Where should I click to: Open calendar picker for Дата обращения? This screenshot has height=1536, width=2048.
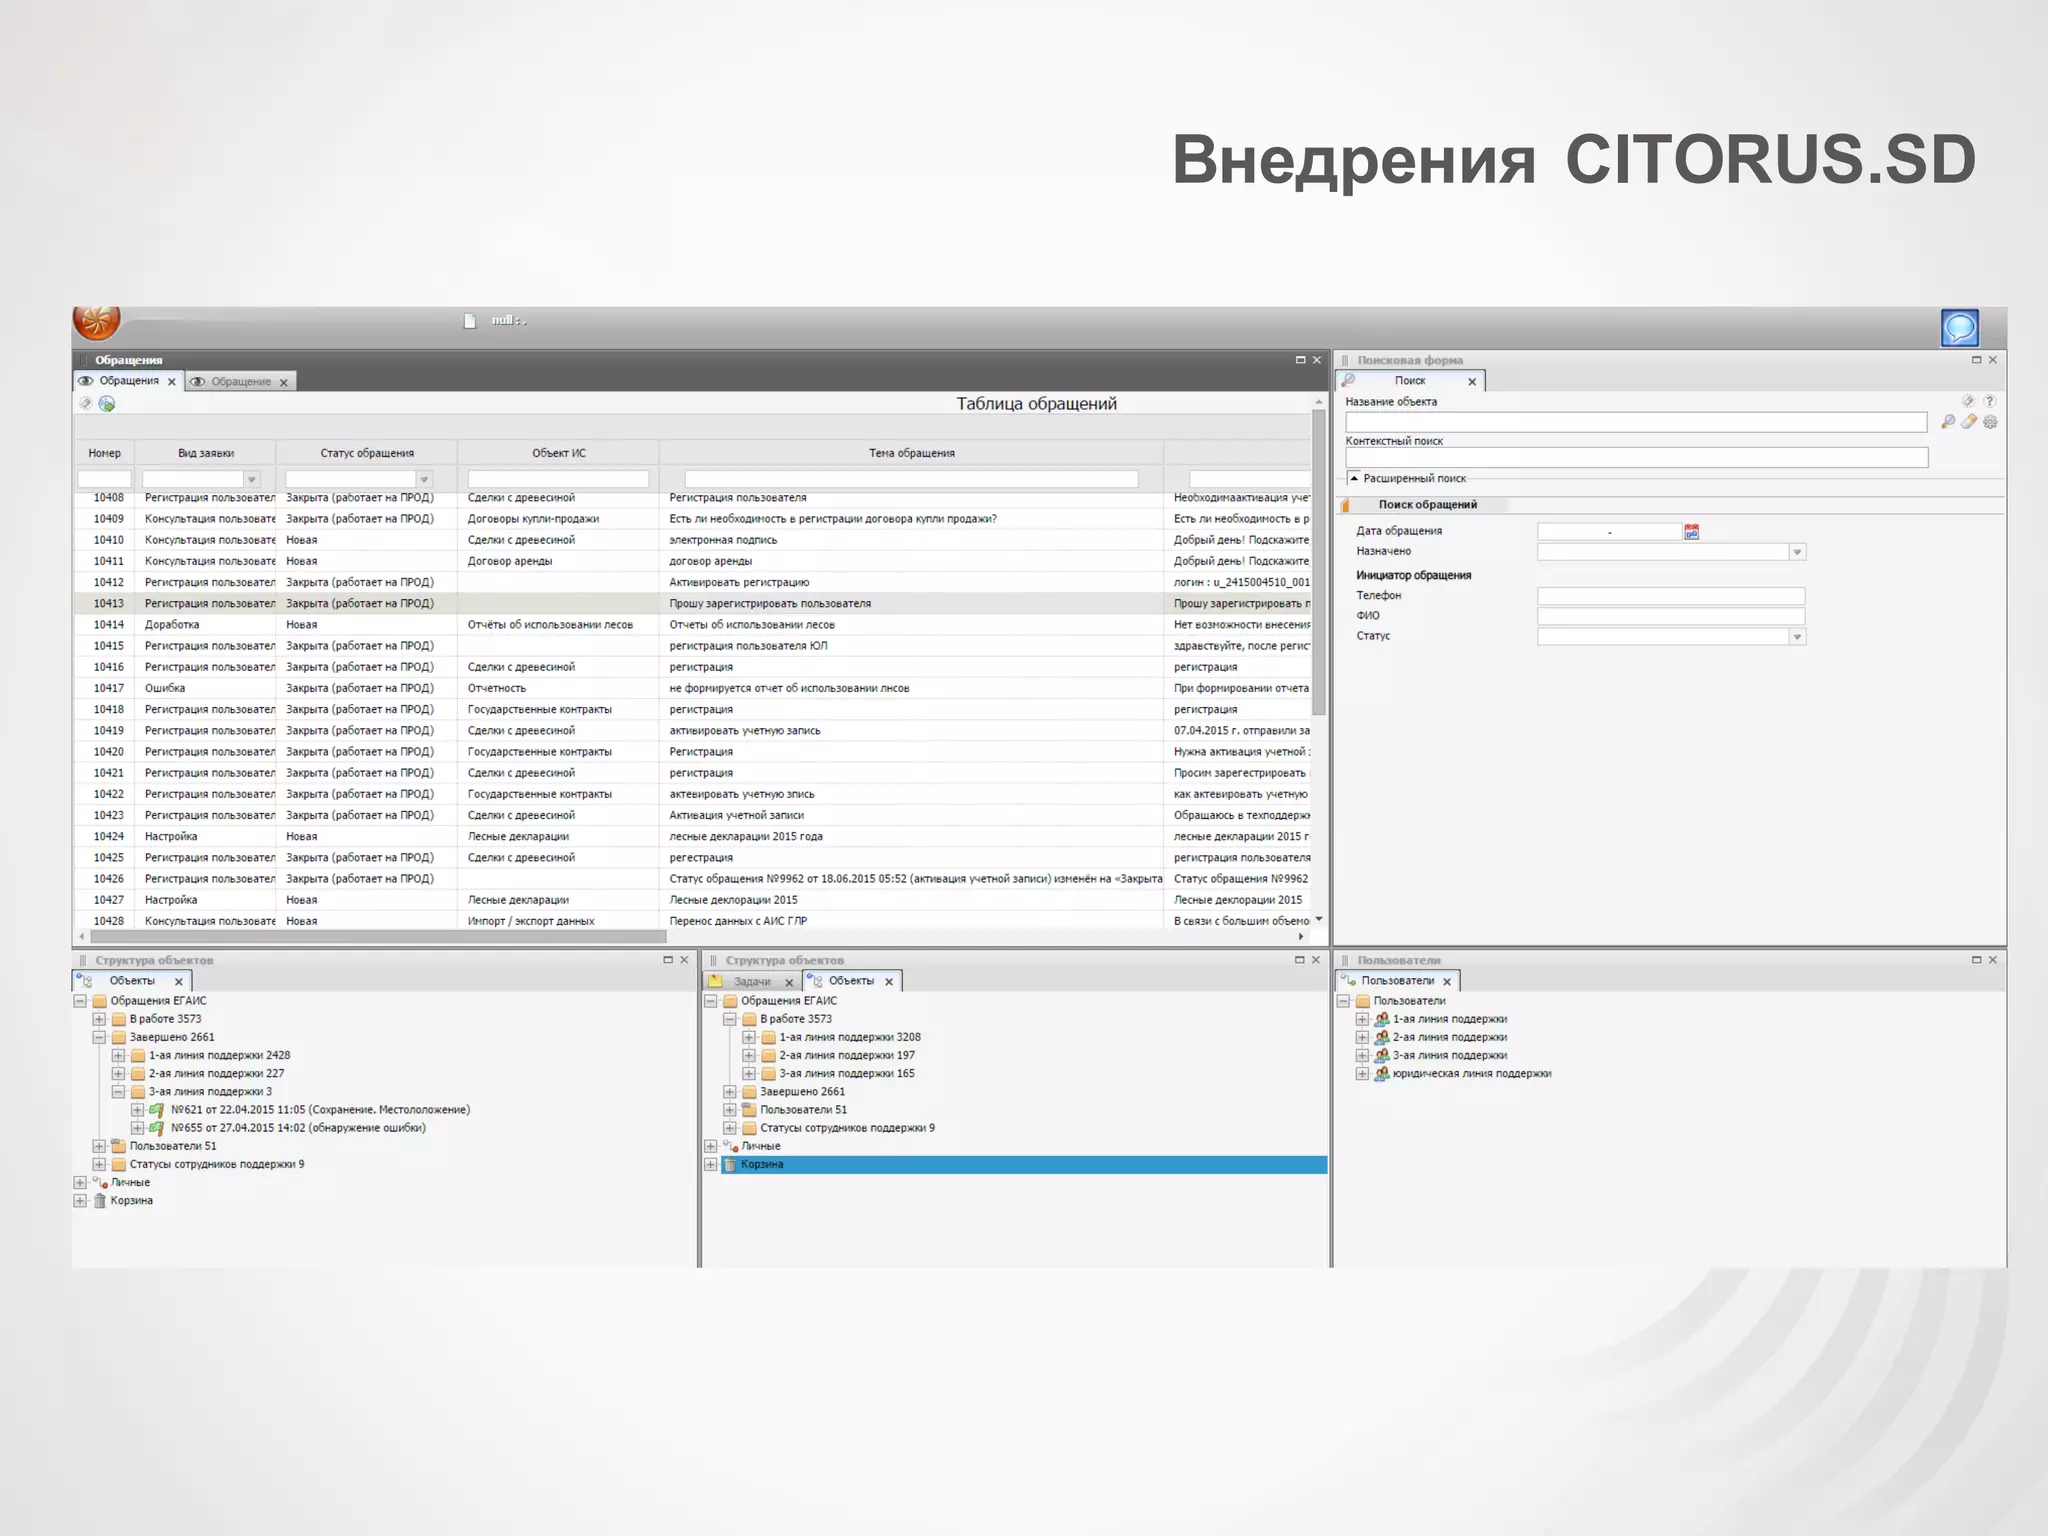tap(1691, 532)
